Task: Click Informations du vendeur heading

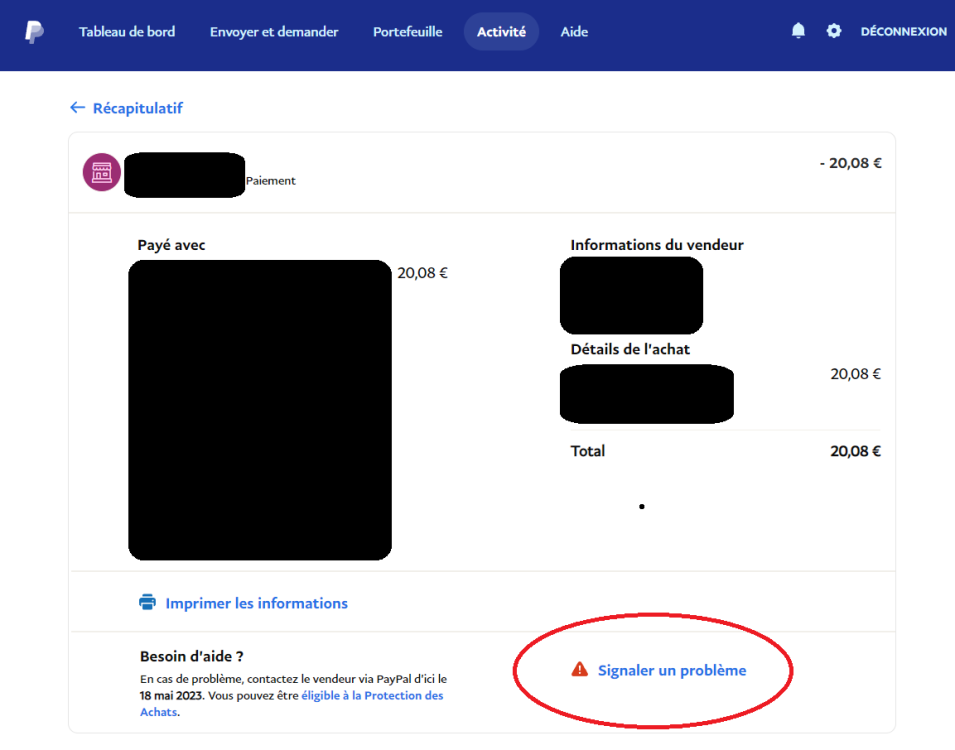Action: (657, 245)
